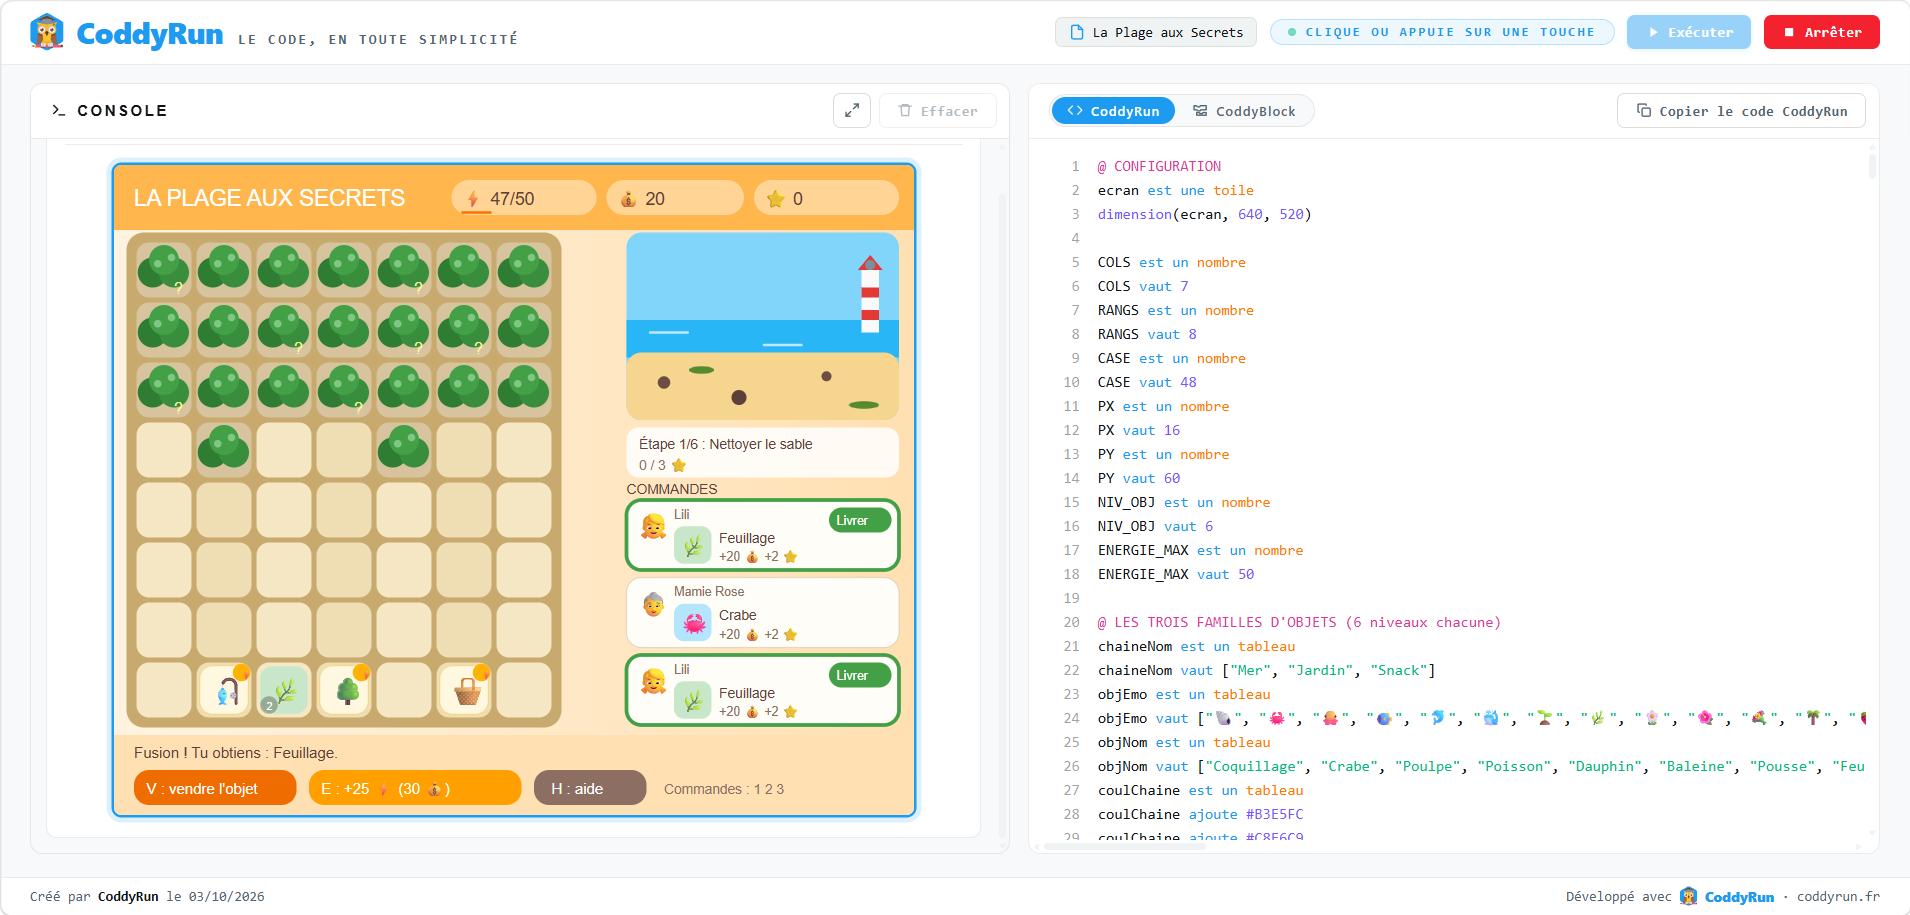
Task: Click the 'LA PLAGE AUX SECRETS' game title
Action: click(x=270, y=198)
